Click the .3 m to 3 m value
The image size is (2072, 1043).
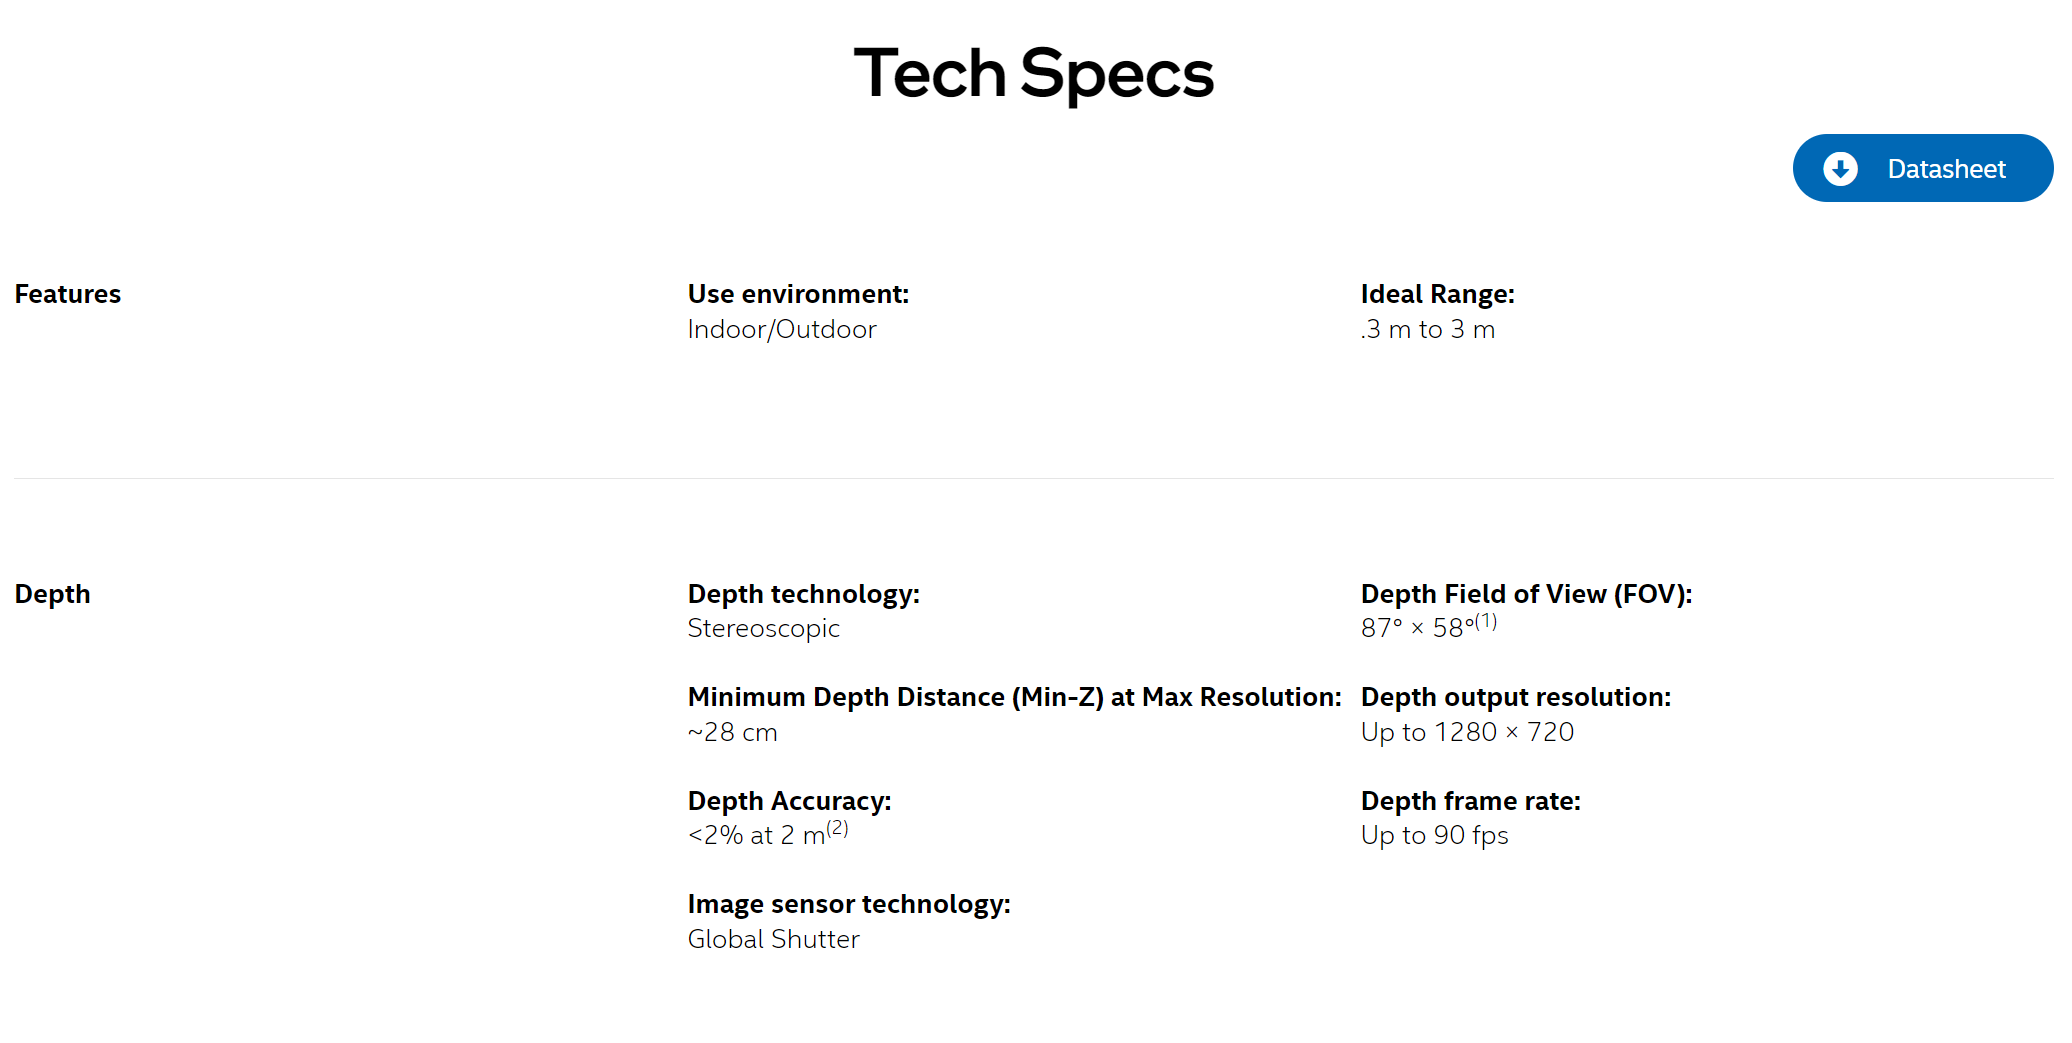1428,329
